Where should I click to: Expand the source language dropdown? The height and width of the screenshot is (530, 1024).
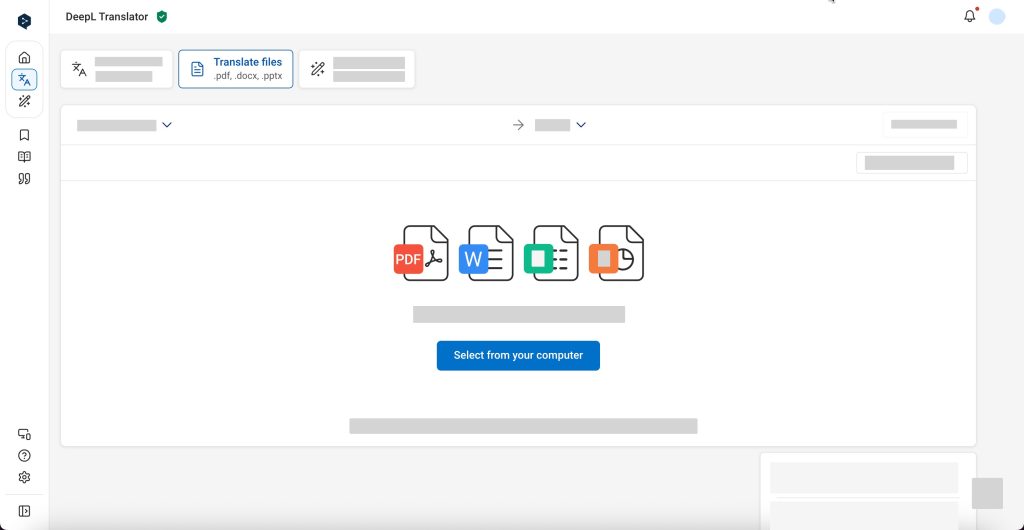(x=126, y=125)
